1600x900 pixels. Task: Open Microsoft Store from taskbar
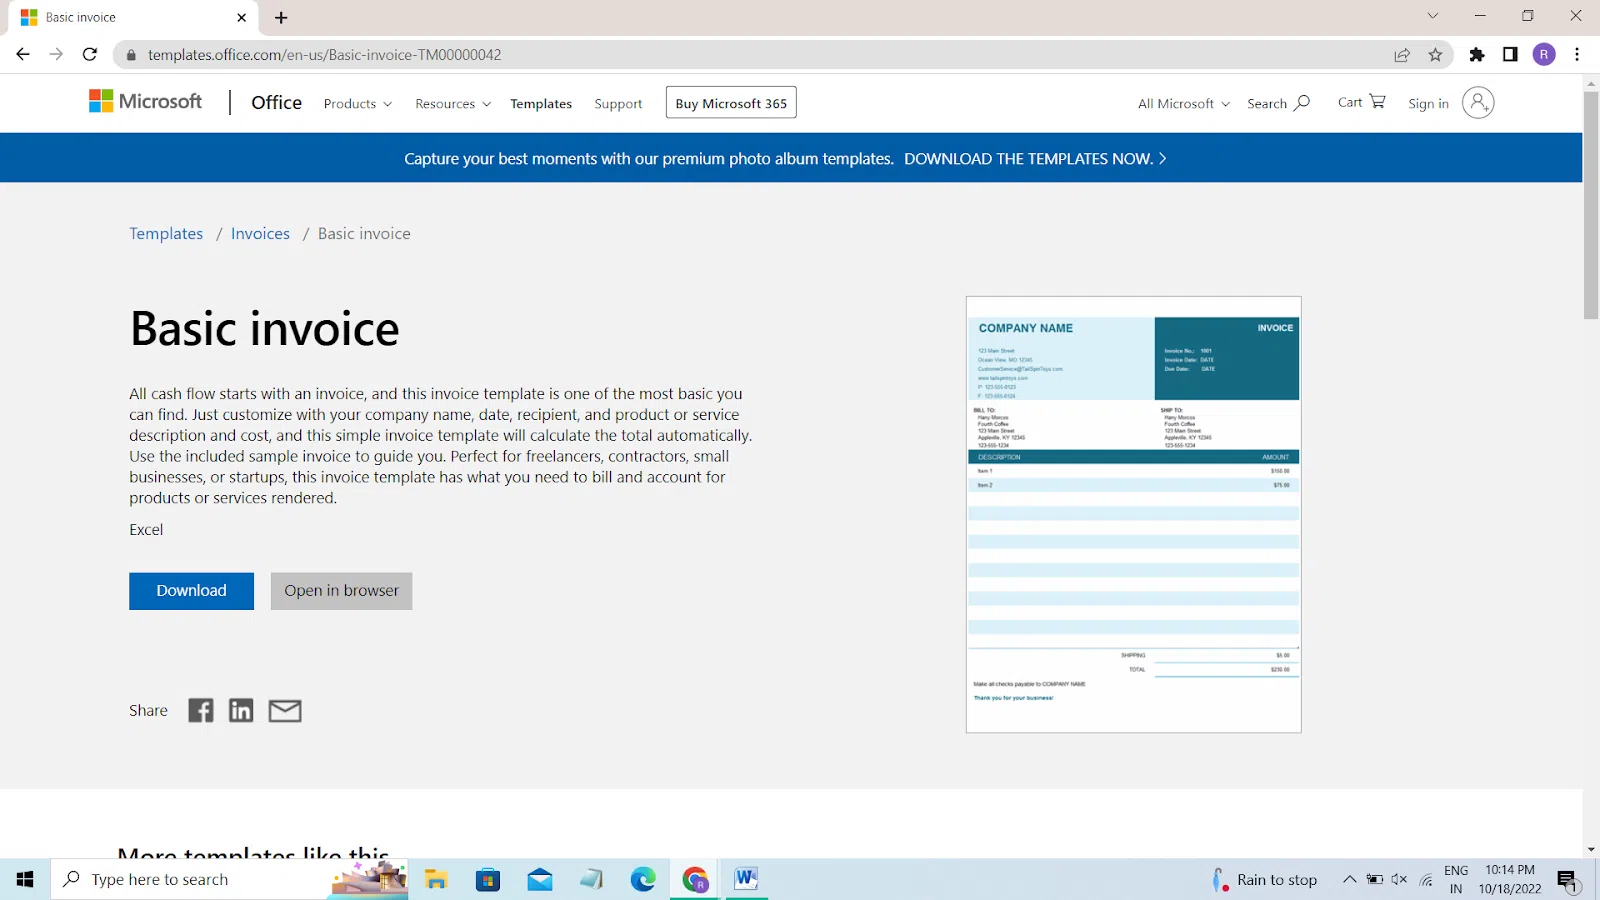(x=488, y=879)
